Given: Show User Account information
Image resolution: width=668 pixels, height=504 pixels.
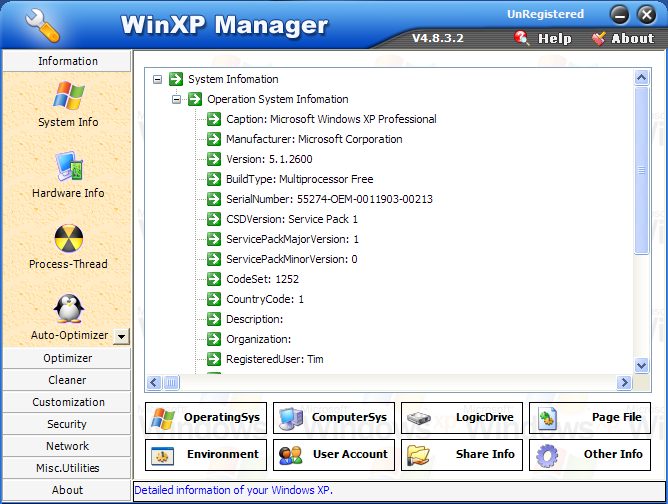Looking at the screenshot, I should [334, 455].
